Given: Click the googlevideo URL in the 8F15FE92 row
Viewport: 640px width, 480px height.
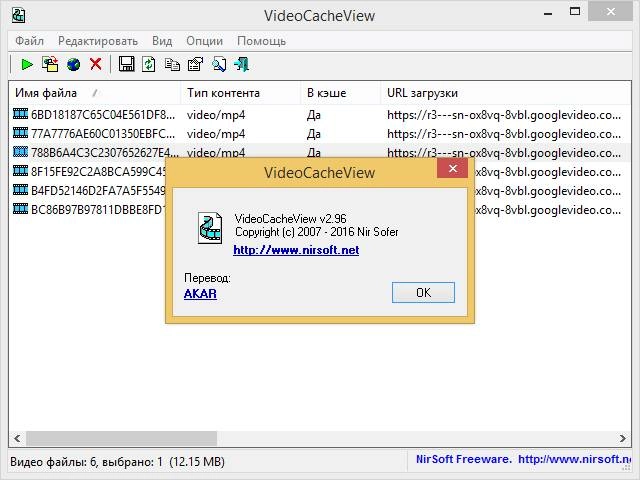Looking at the screenshot, I should (548, 172).
